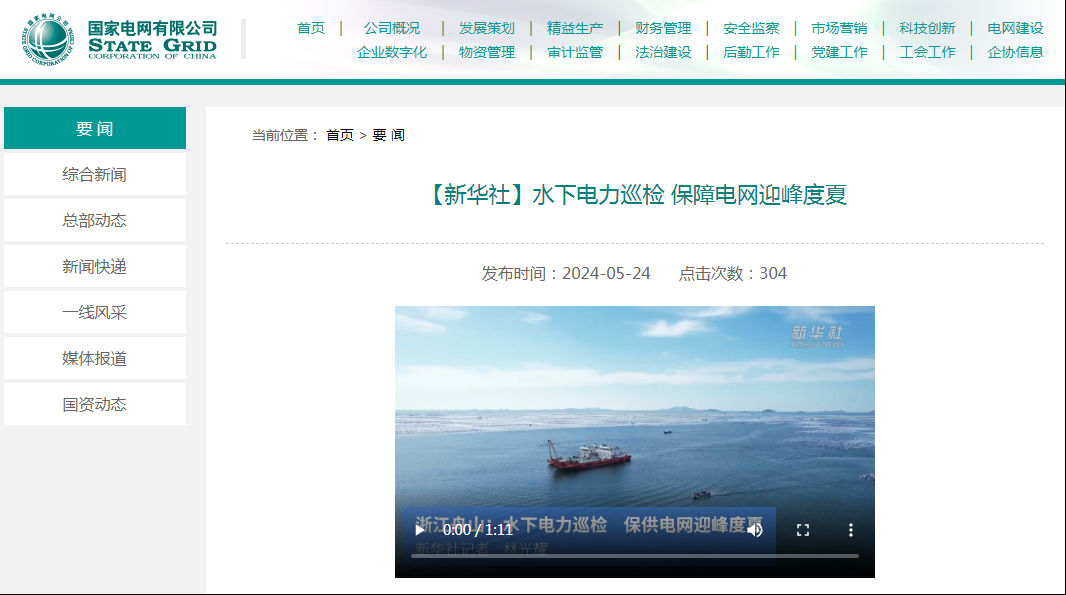Mute the video using the speaker icon
The image size is (1066, 595).
[x=755, y=530]
